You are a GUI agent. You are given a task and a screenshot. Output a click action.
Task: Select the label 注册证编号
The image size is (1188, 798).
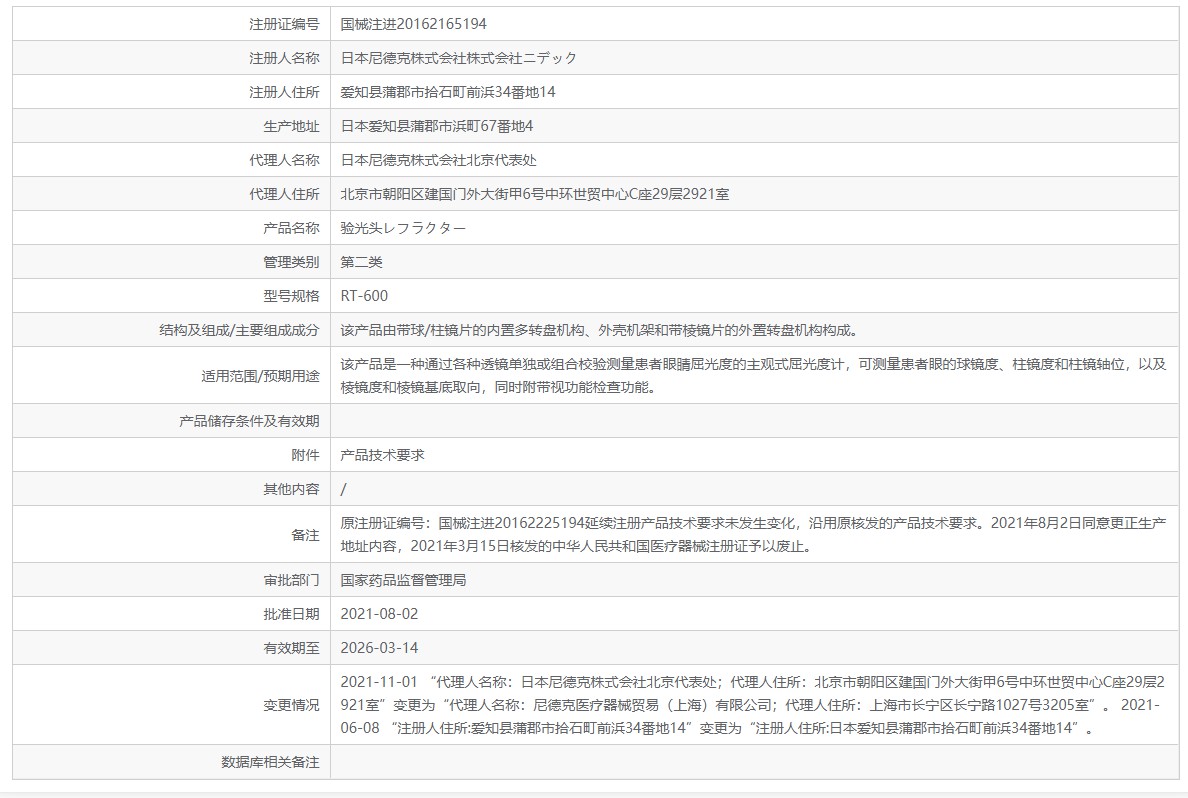point(284,24)
